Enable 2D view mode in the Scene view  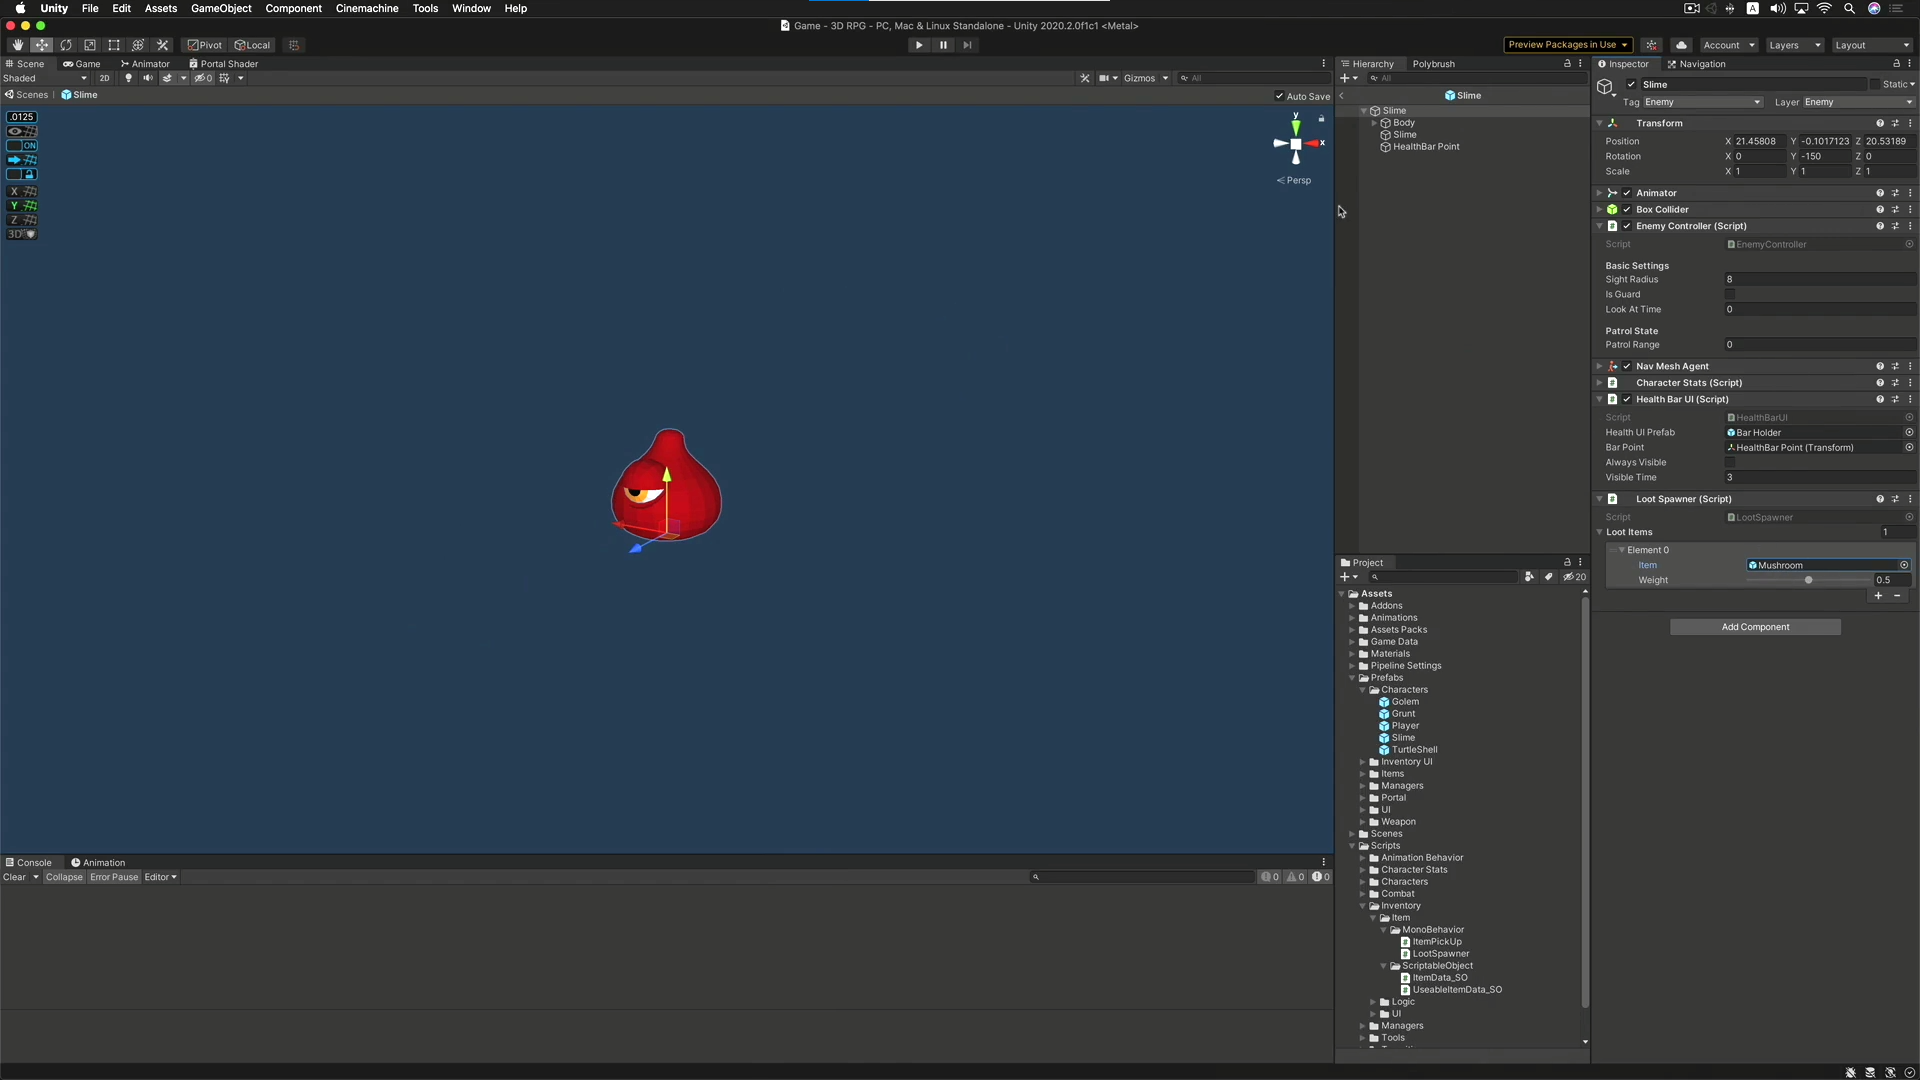tap(105, 78)
